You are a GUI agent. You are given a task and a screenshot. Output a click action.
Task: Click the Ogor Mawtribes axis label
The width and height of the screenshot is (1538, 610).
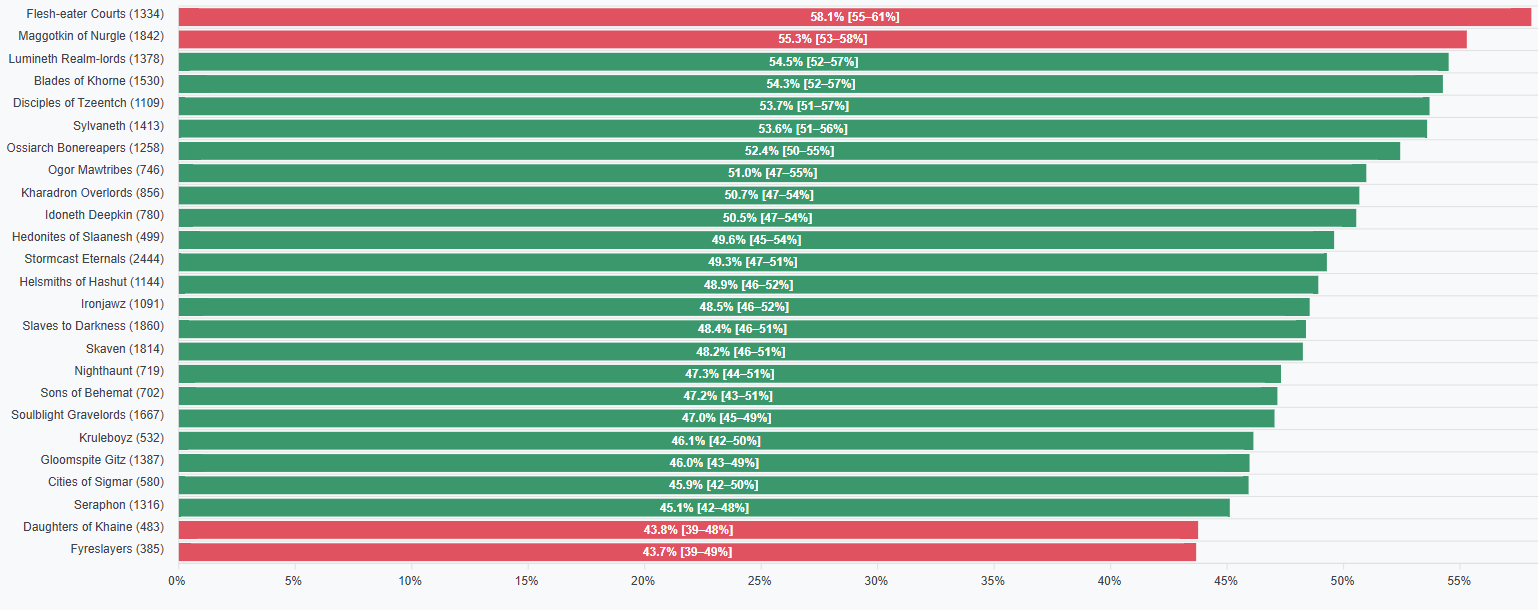(x=106, y=170)
